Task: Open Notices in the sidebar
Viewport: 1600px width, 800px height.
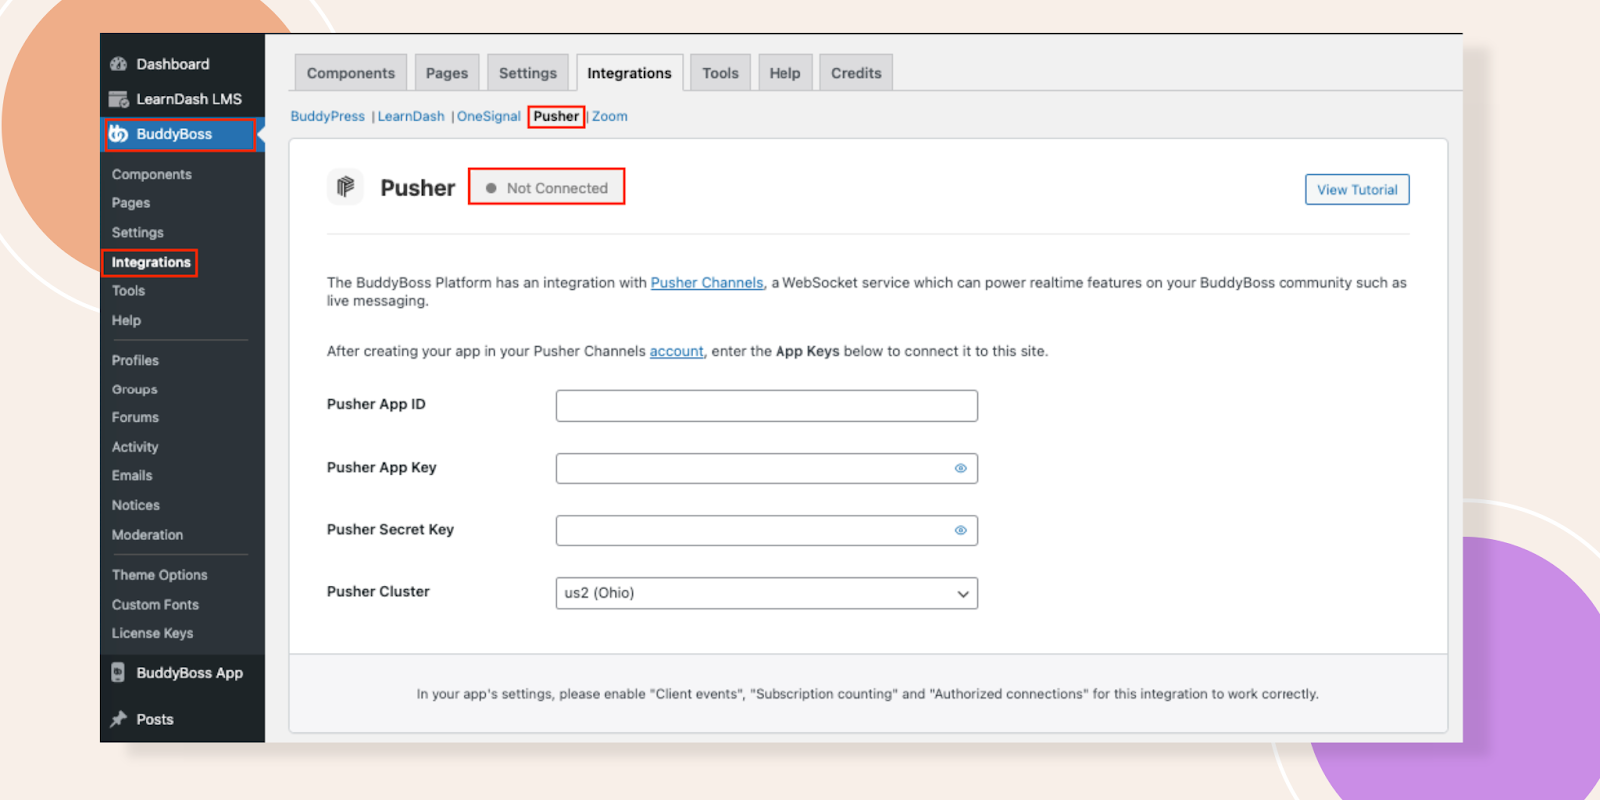Action: point(136,505)
